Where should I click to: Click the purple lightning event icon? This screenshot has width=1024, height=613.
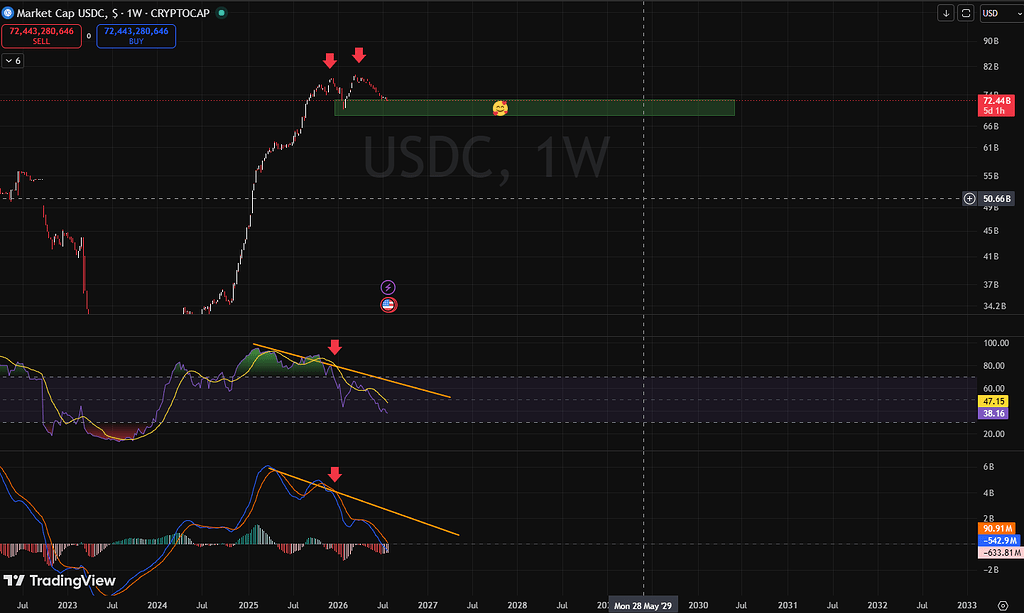388,287
